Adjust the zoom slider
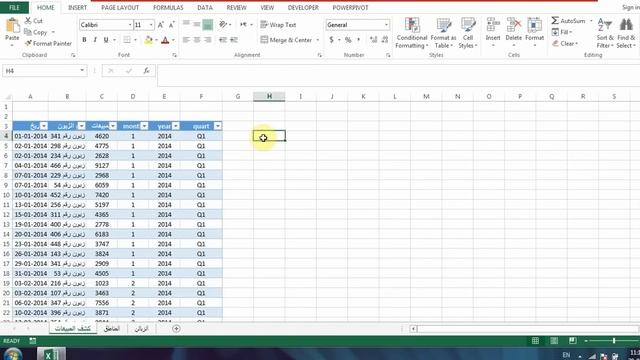This screenshot has width=640, height=360. [613, 341]
